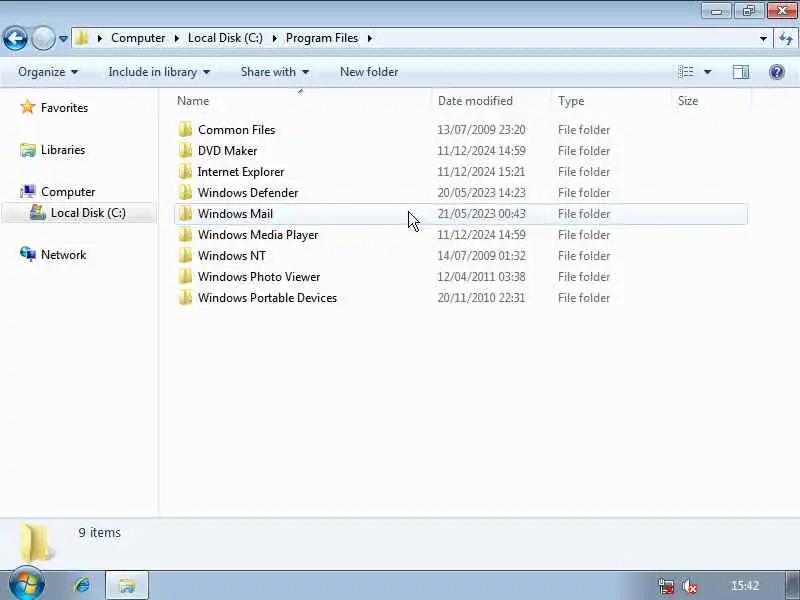Select the Windows Defender folder icon

coord(185,192)
